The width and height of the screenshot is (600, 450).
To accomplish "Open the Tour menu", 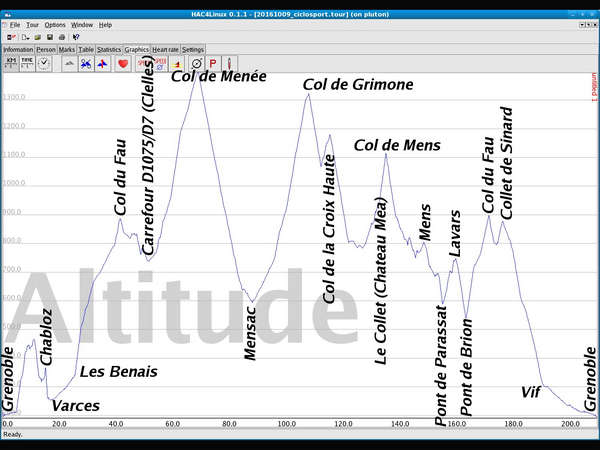I will click(33, 24).
